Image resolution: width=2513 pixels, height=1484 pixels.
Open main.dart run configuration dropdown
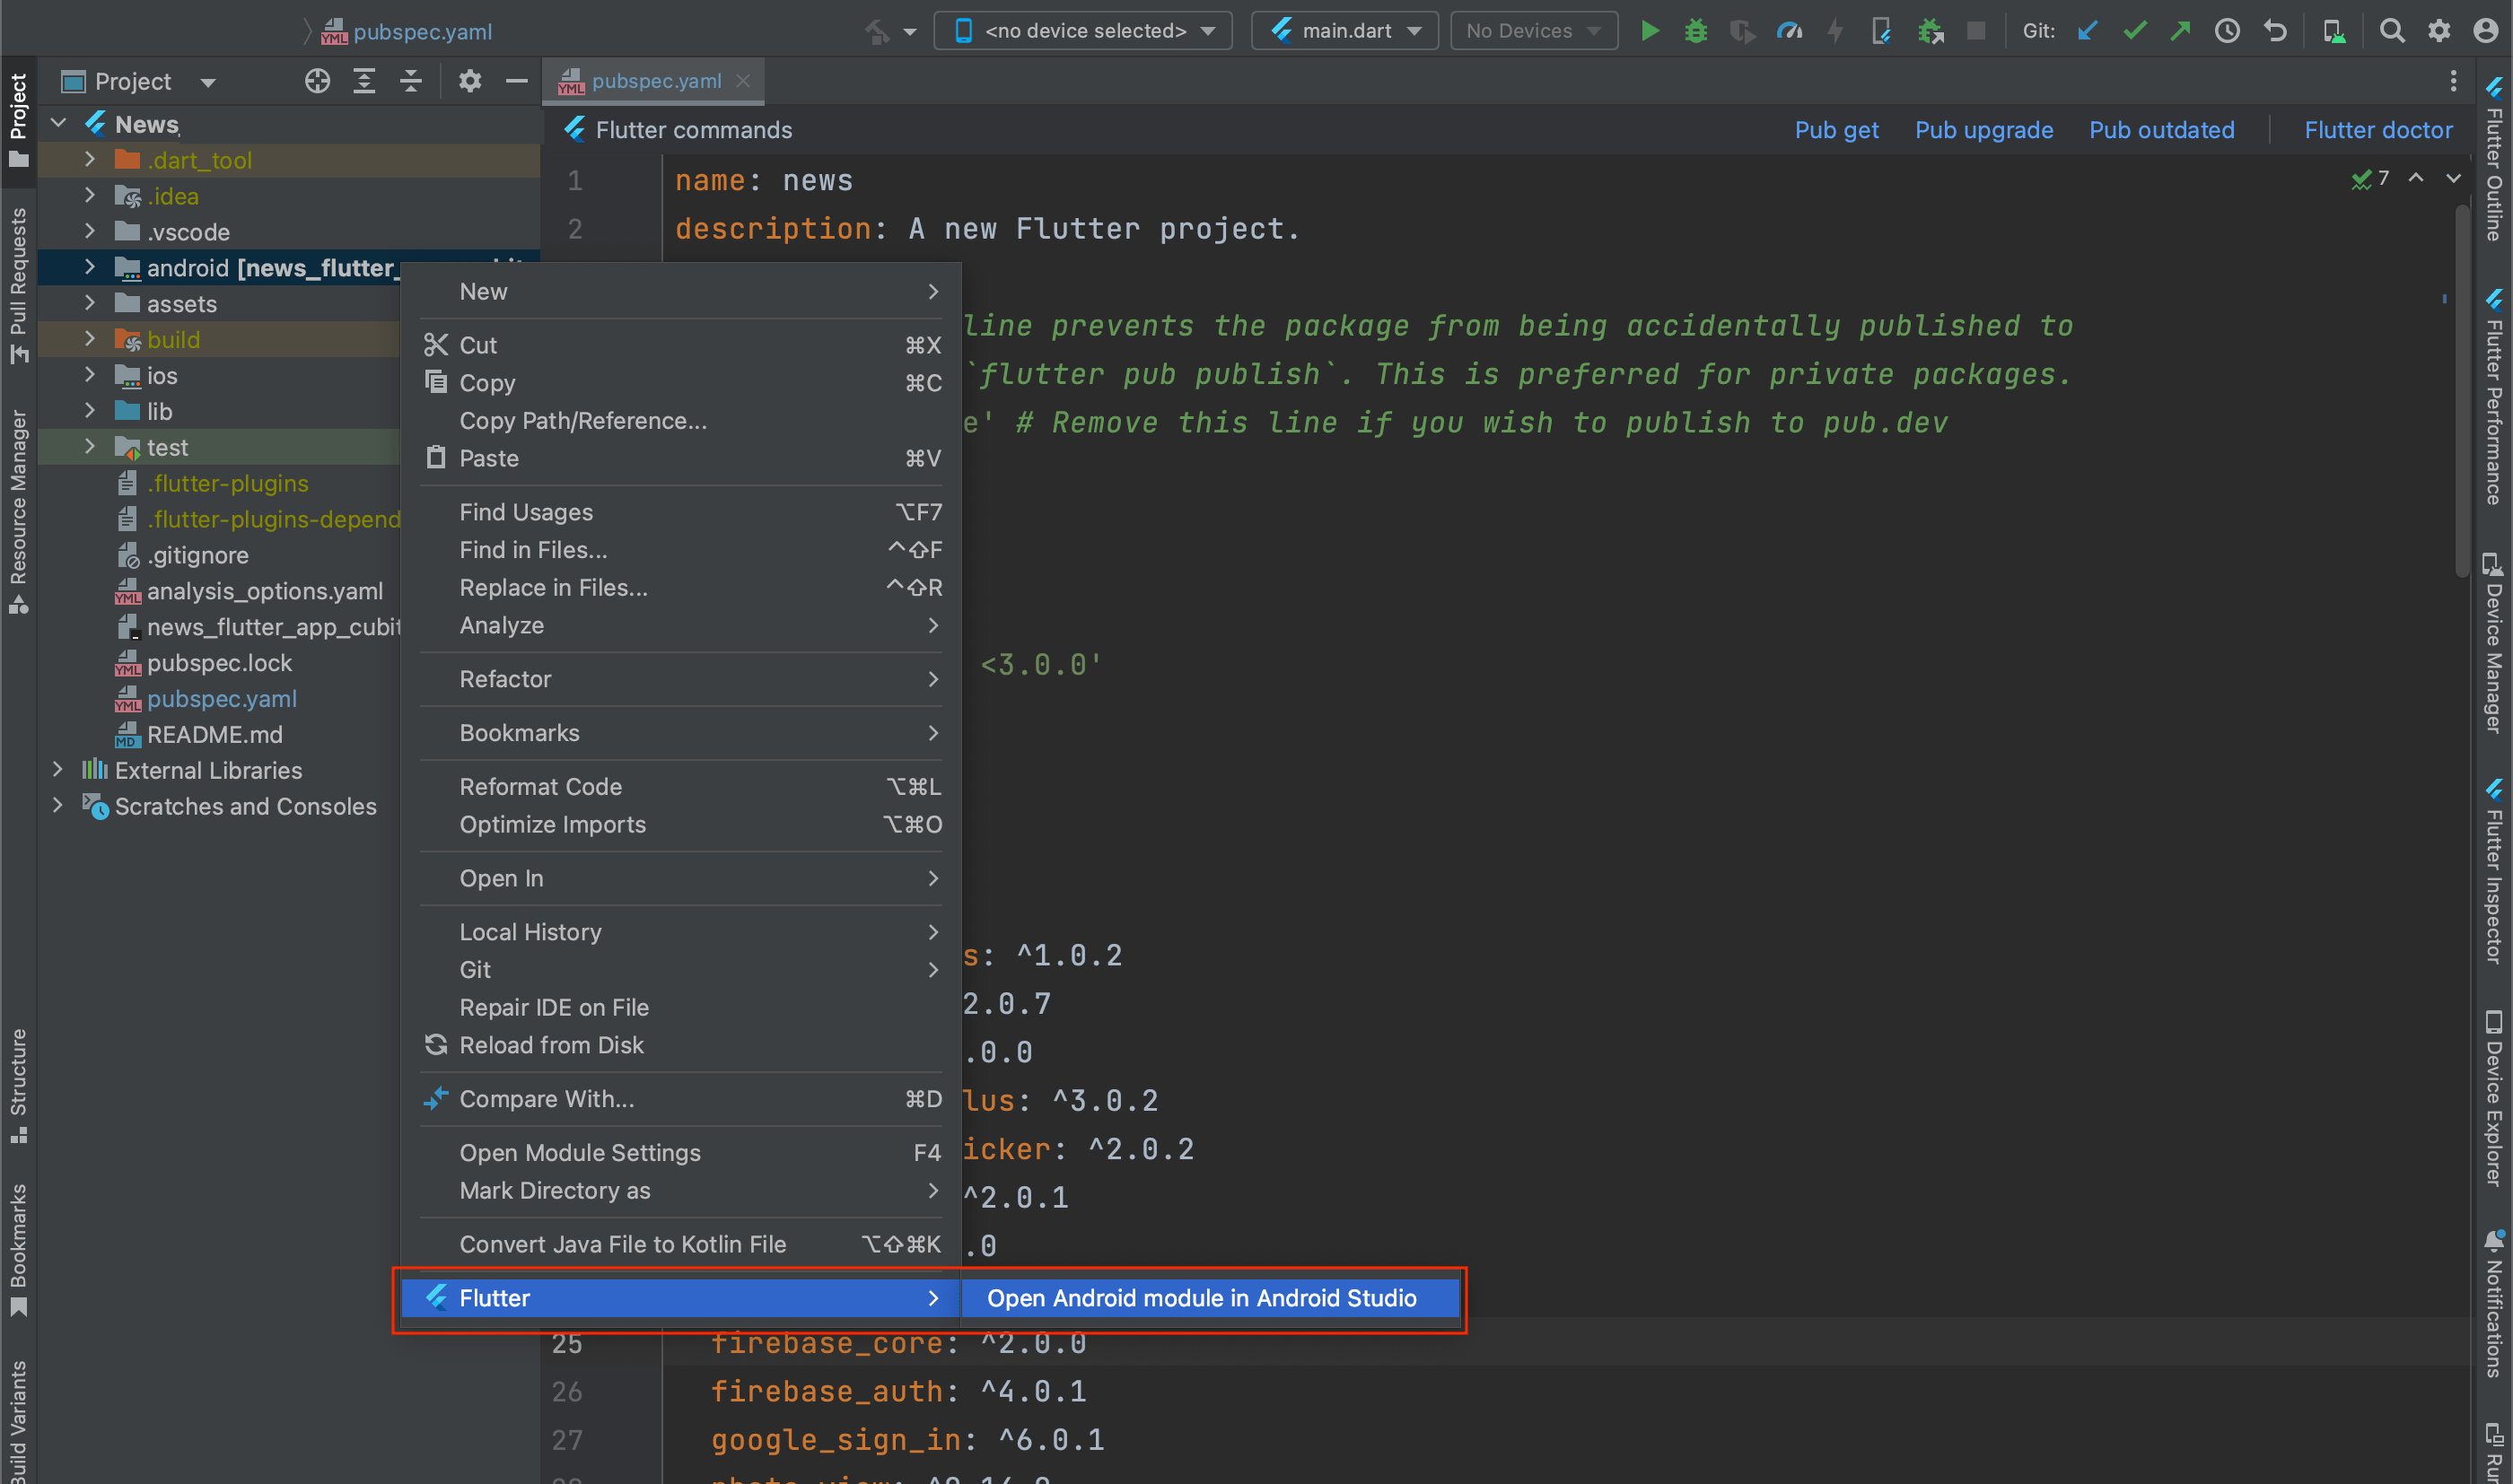[x=1344, y=31]
